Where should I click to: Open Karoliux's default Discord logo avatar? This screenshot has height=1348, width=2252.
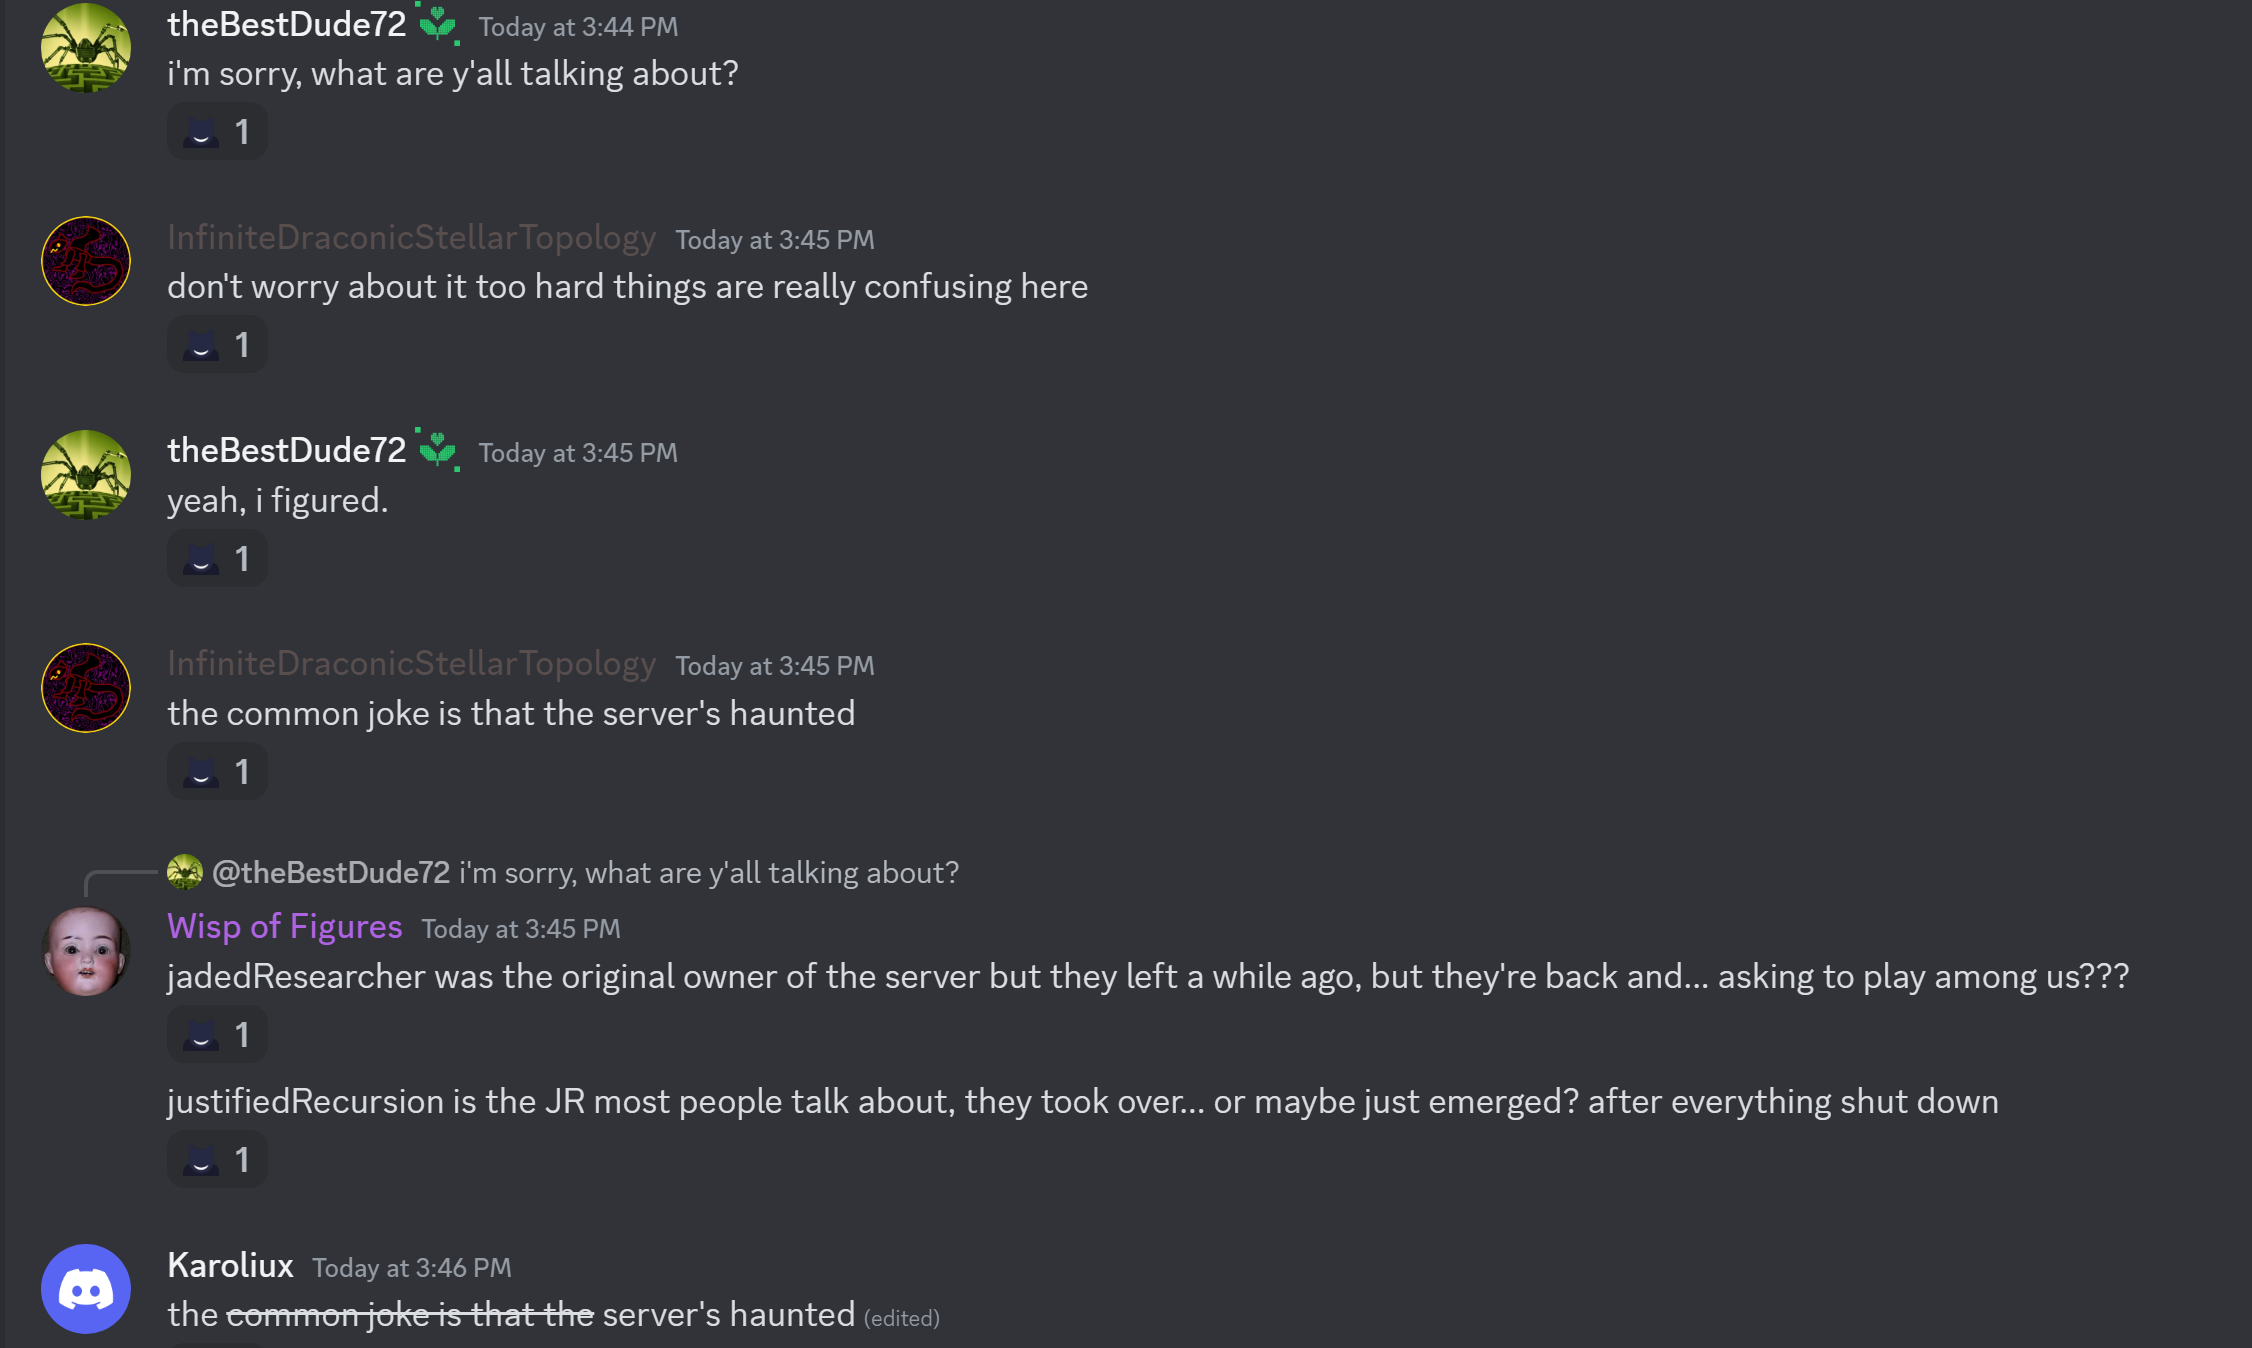tap(86, 1289)
